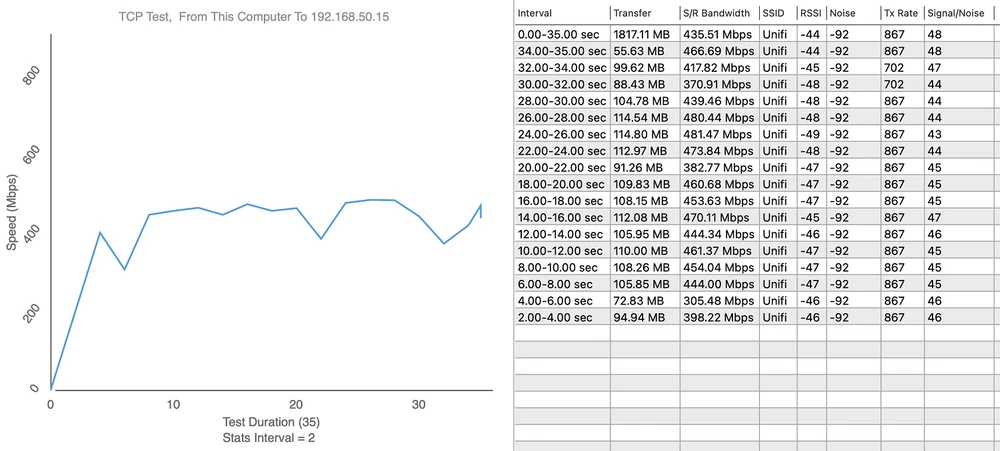Select the 34.00-35.00 sec interval row
Image resolution: width=1000 pixels, height=451 pixels.
coord(561,51)
